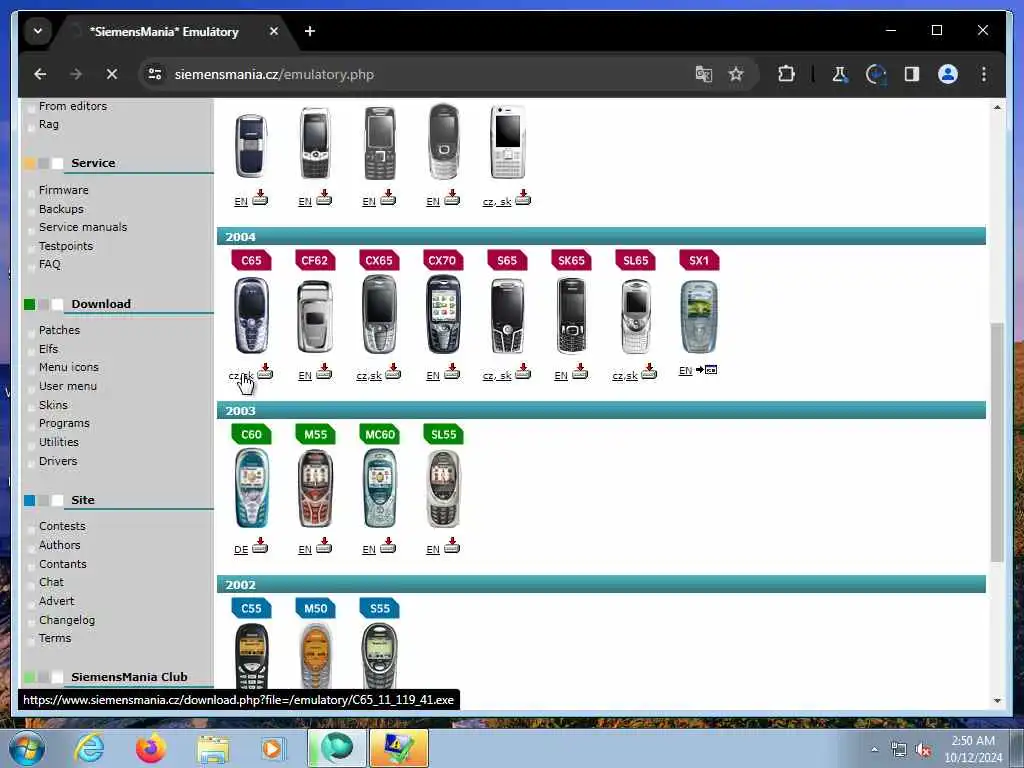Select the SiemensMania Emulátory tab
Viewport: 1024px width, 768px height.
(x=164, y=31)
